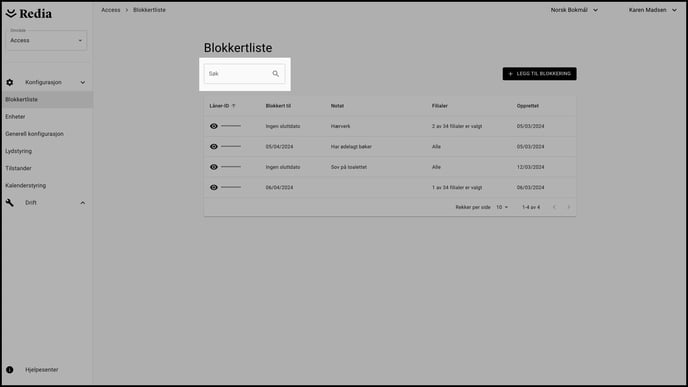
Task: Click the 05/04/2024 blocked-until date
Action: (x=279, y=147)
